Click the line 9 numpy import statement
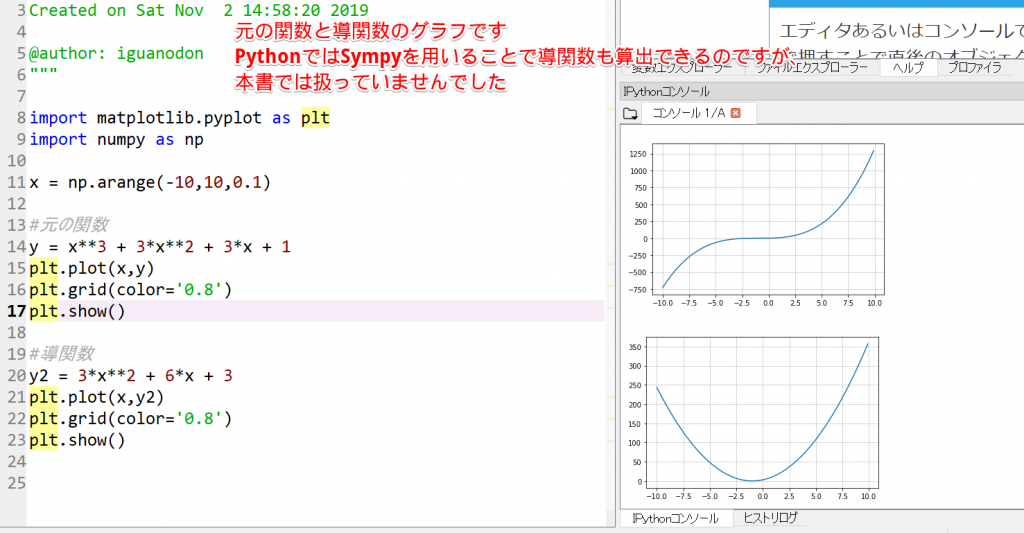Screen dimensions: 1024x533 click(x=116, y=139)
